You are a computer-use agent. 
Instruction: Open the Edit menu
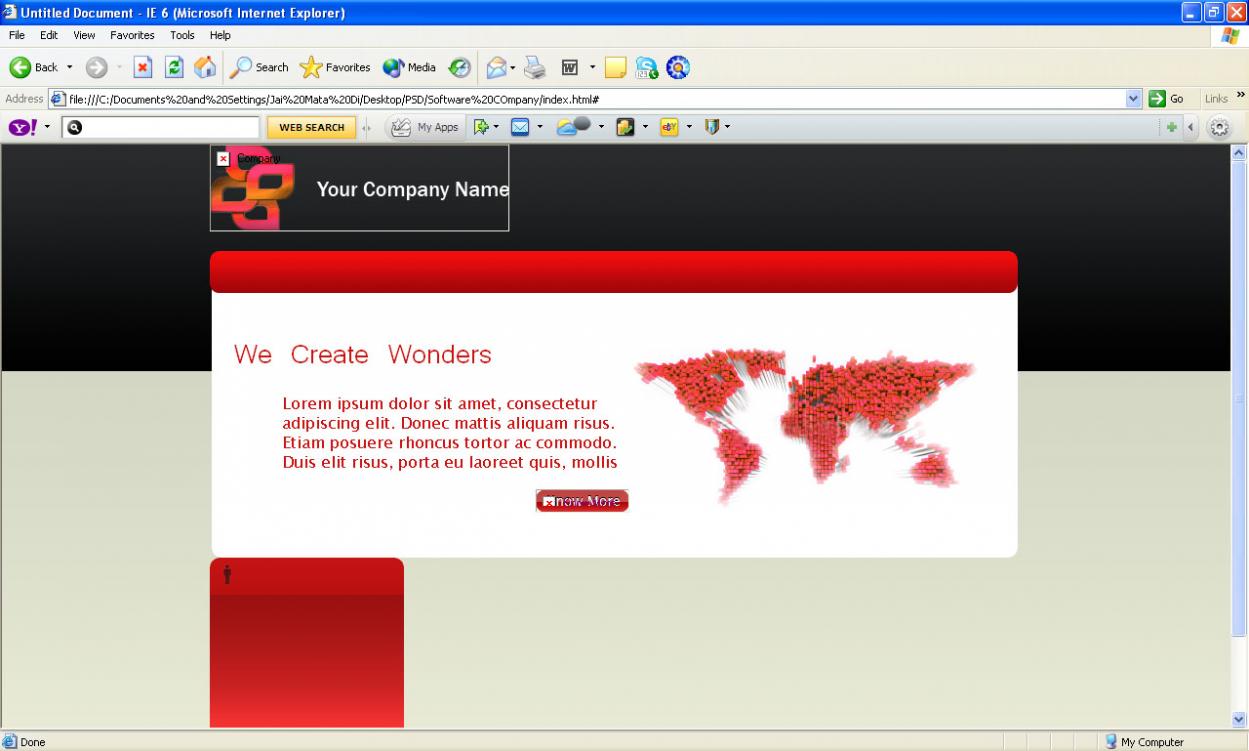(x=49, y=35)
